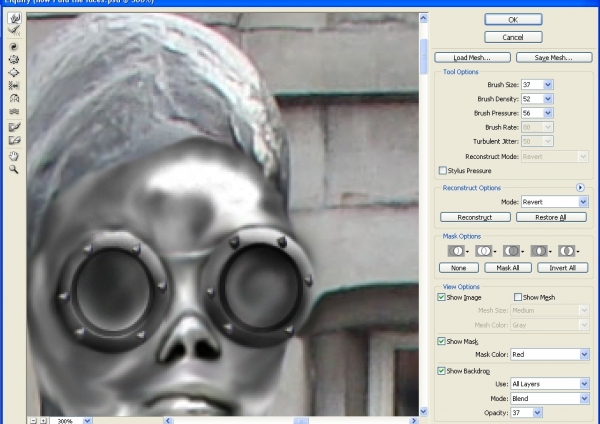The width and height of the screenshot is (600, 424).
Task: Open the Brush Pressure dropdown arrow
Action: tap(548, 113)
